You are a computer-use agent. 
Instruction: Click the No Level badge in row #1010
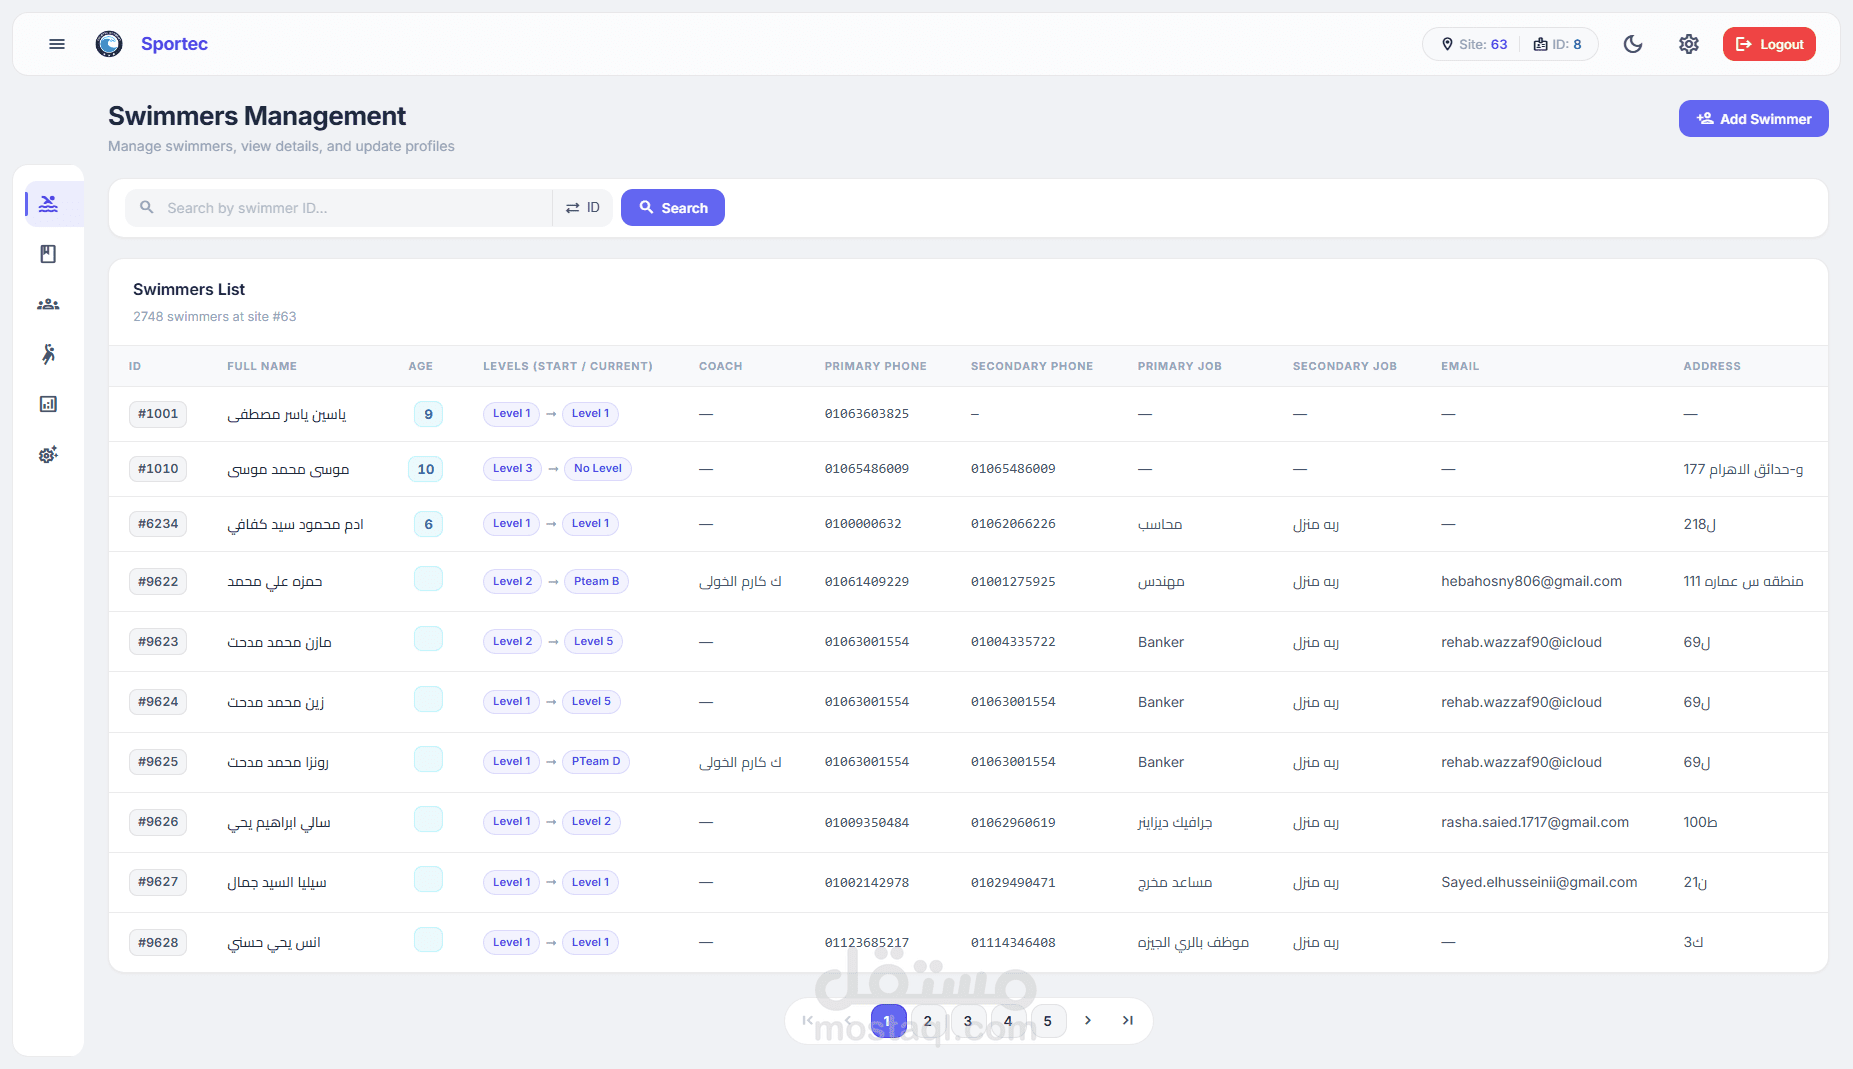pos(598,469)
